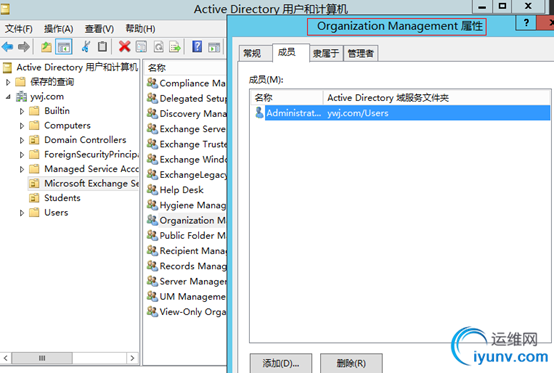554x373 pixels.
Task: Click the Back arrow toolbar icon
Action: tap(7, 47)
